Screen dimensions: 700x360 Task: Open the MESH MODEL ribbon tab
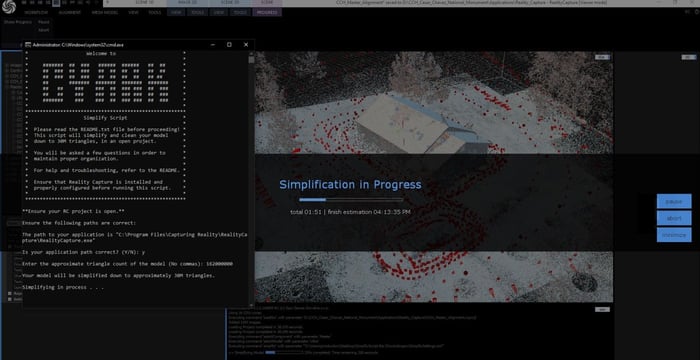(x=105, y=13)
